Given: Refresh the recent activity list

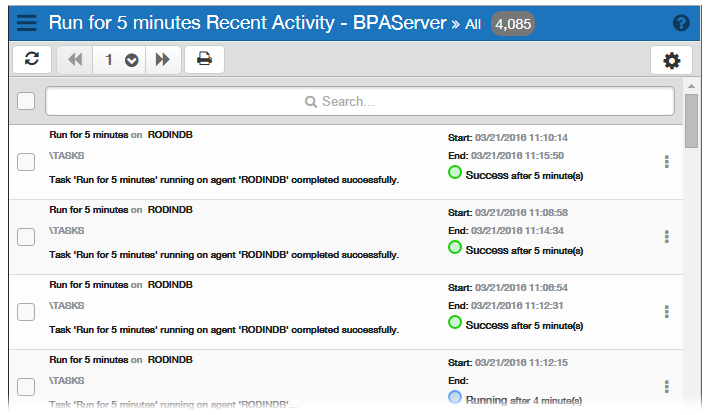Looking at the screenshot, I should point(32,59).
